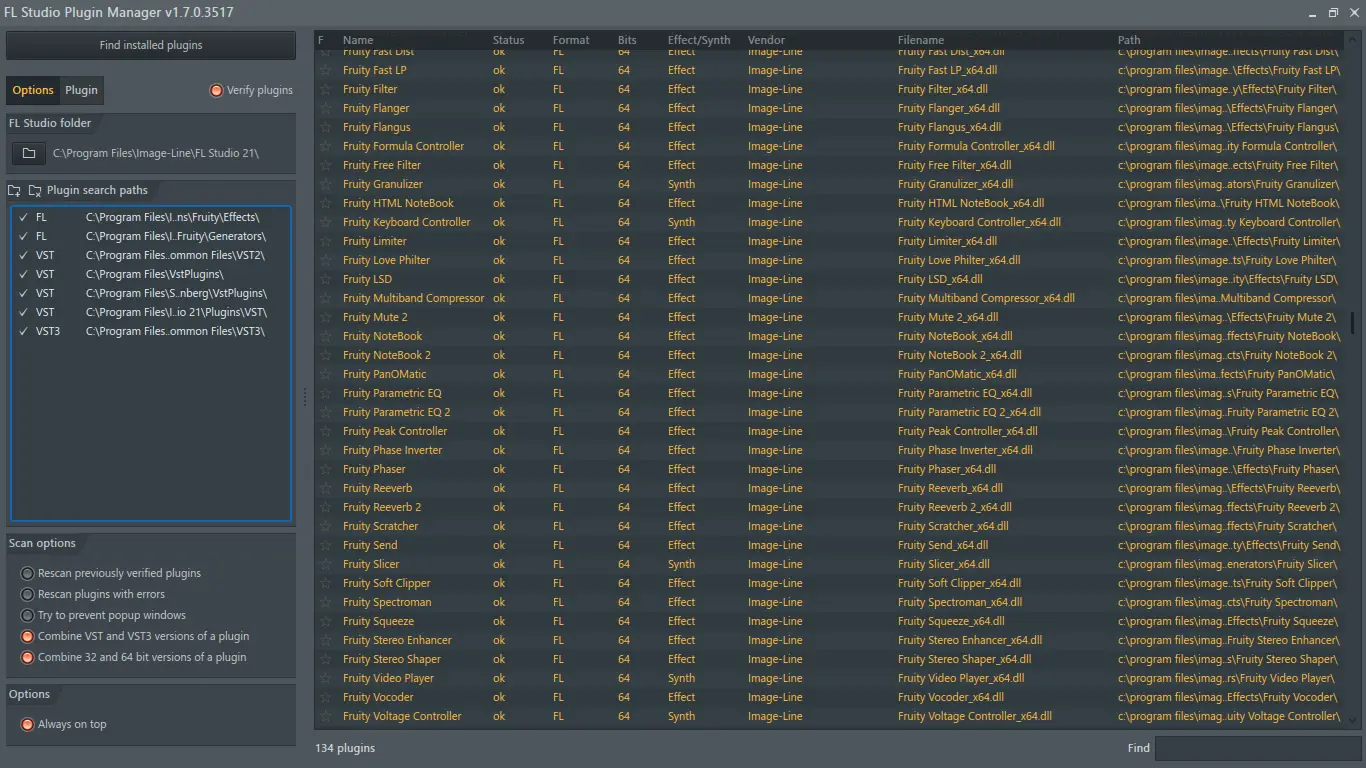Click the star beside Fruity LSD
Screen dimensions: 1366x768
325,279
